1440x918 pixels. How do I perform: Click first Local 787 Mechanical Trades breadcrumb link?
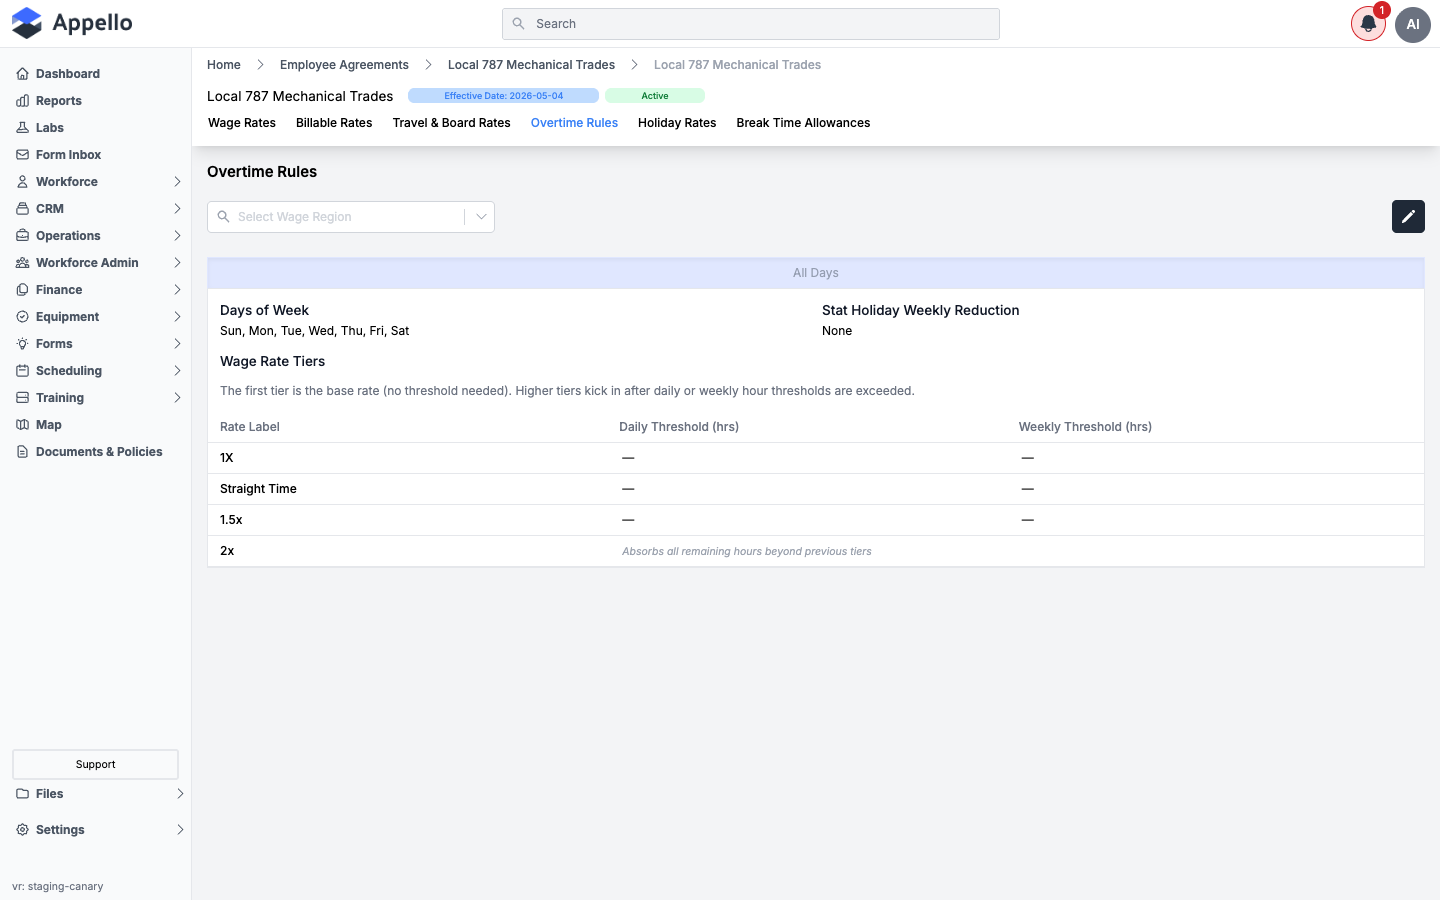coord(531,65)
